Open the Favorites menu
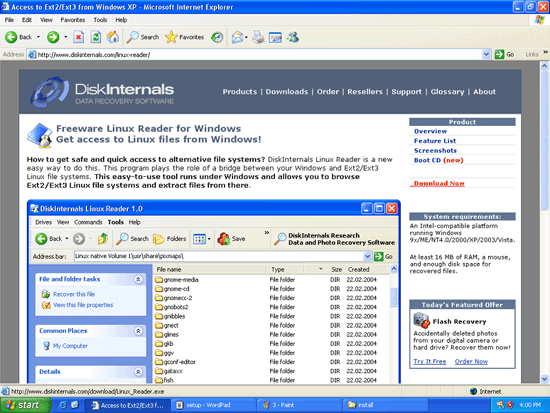This screenshot has width=550, height=413. (x=73, y=20)
